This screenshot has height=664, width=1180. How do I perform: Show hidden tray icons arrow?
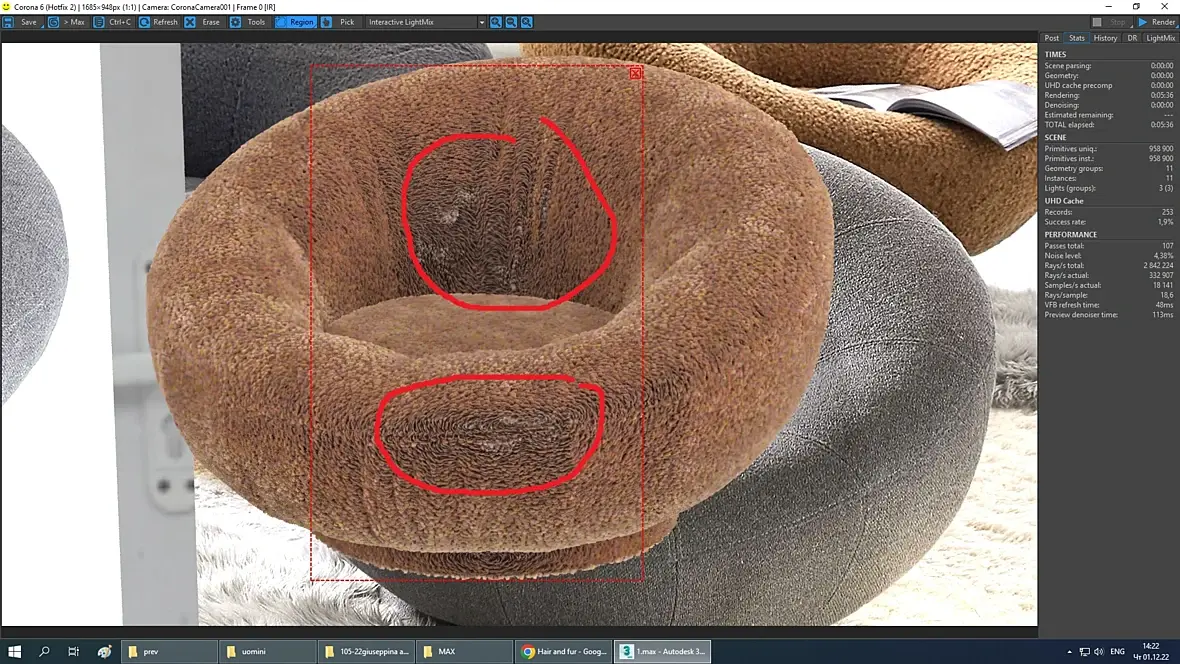[1069, 651]
